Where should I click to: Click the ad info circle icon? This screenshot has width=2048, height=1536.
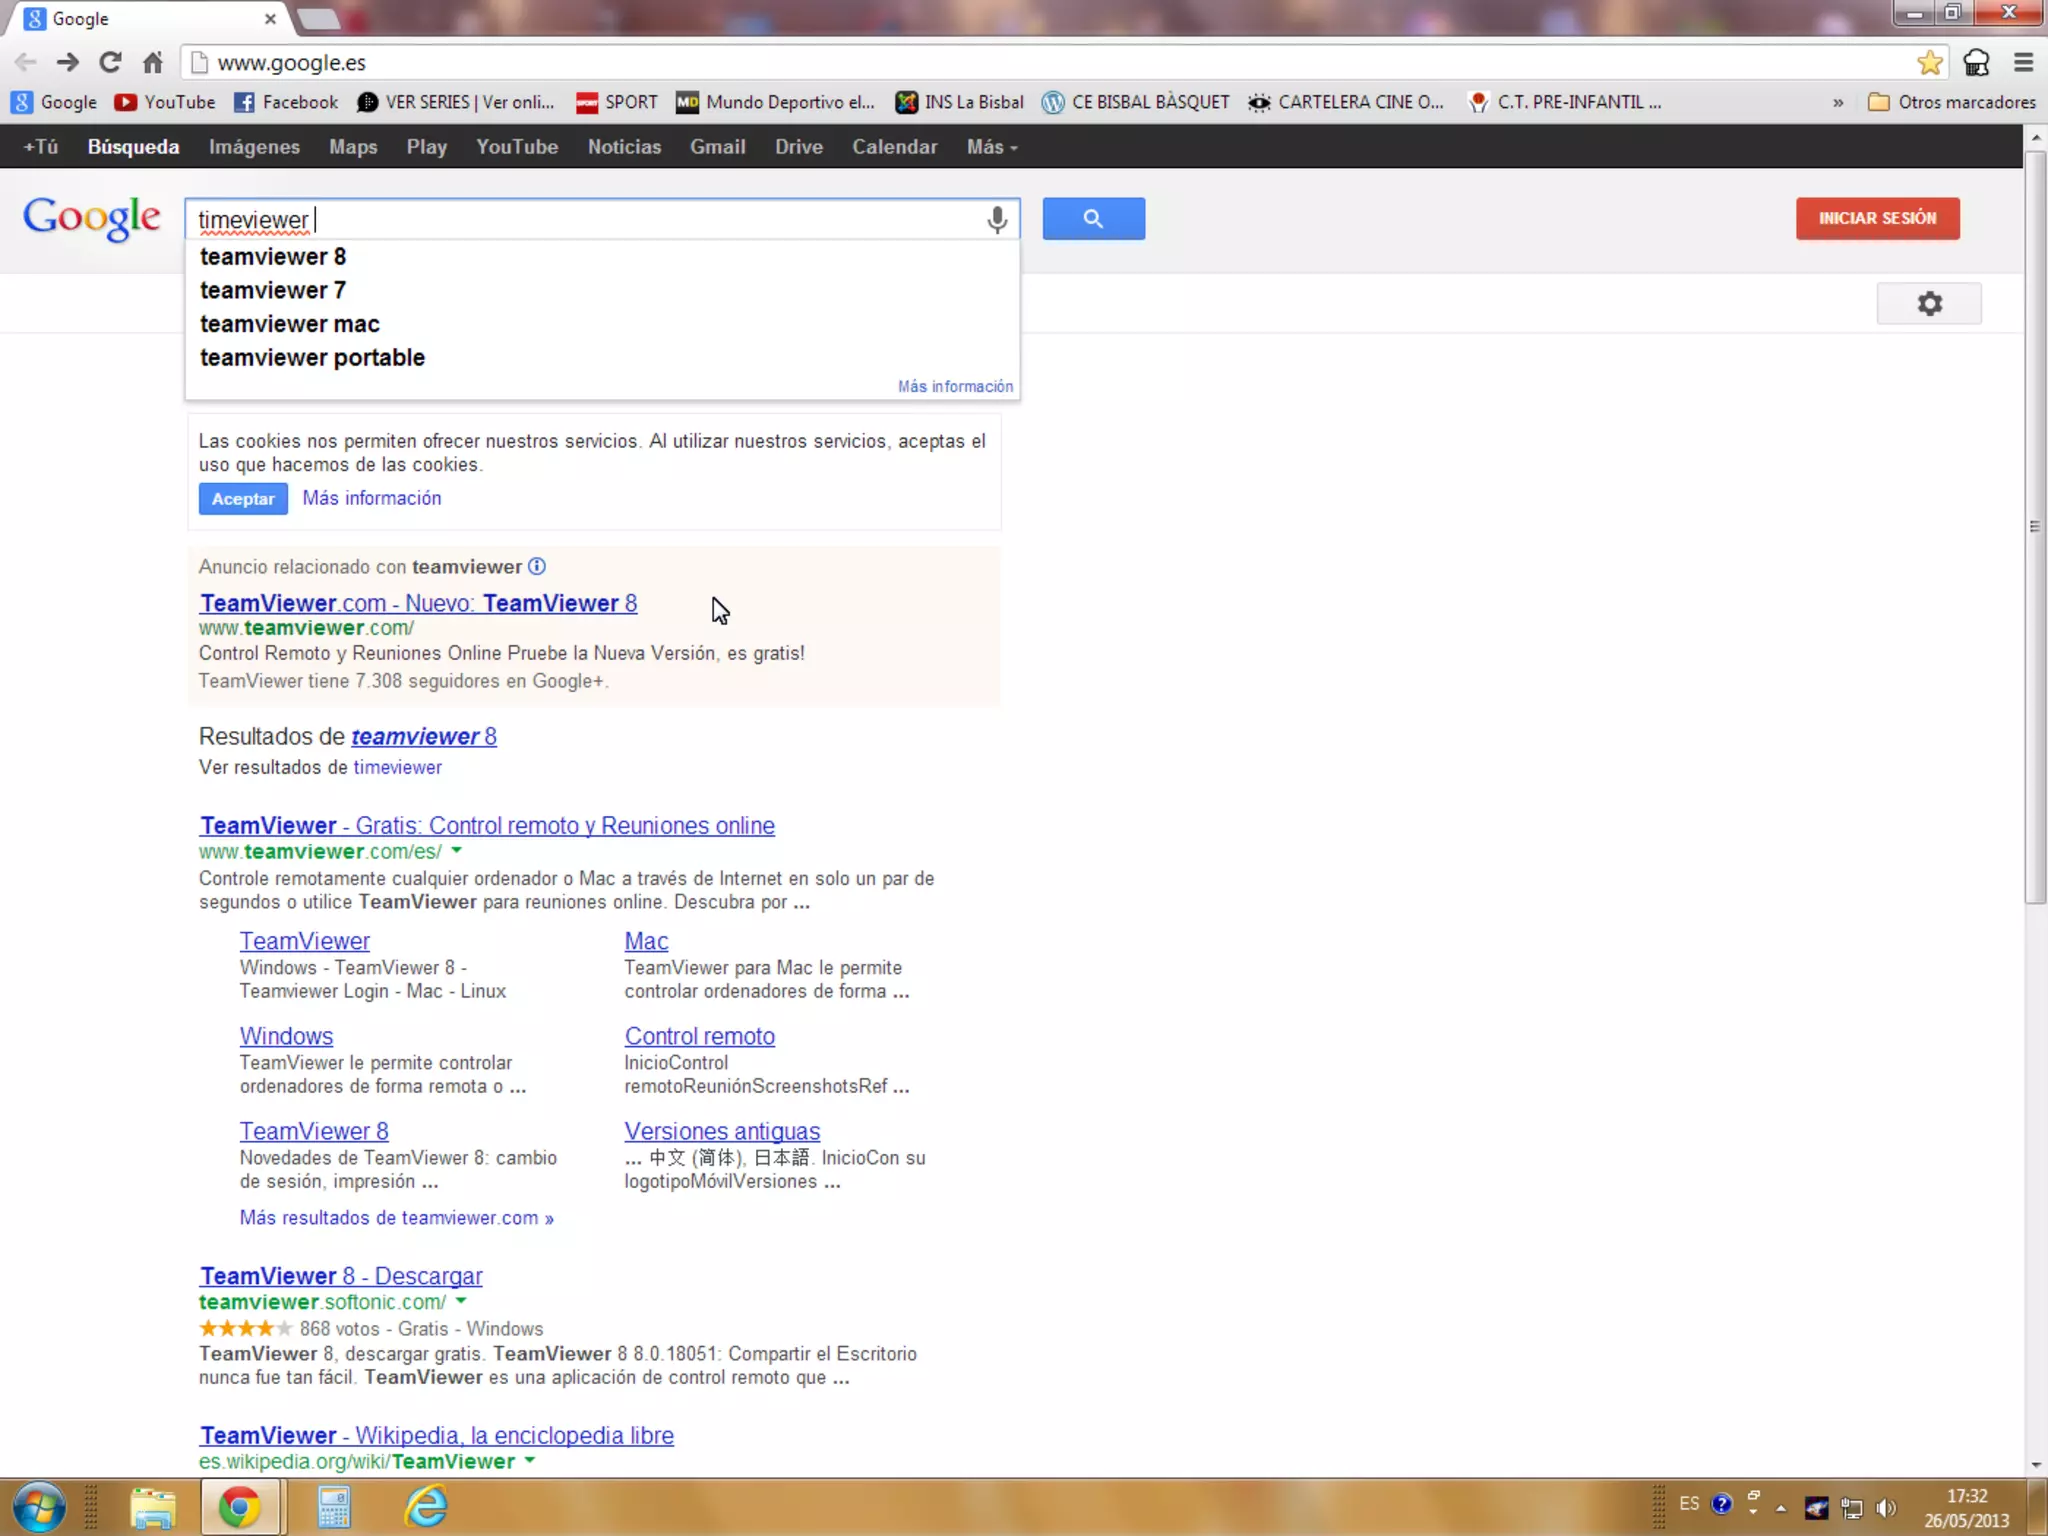click(x=537, y=567)
